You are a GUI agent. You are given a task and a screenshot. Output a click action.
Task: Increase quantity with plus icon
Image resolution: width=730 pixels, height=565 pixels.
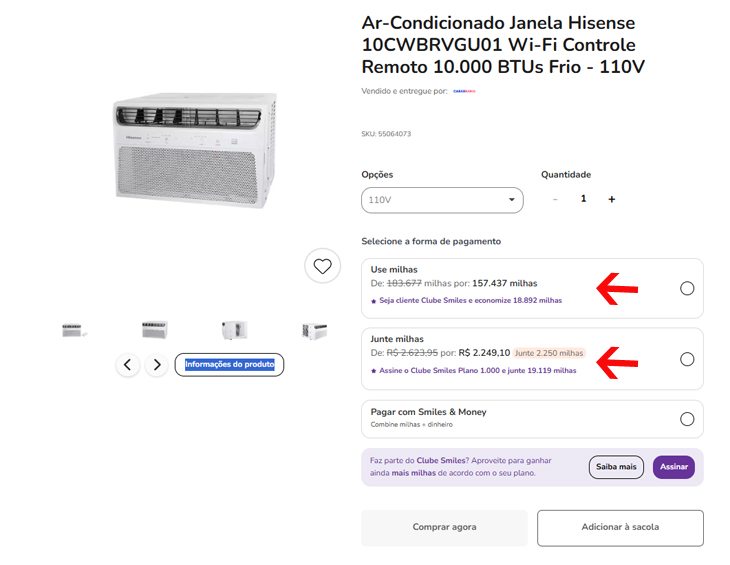[x=612, y=199]
